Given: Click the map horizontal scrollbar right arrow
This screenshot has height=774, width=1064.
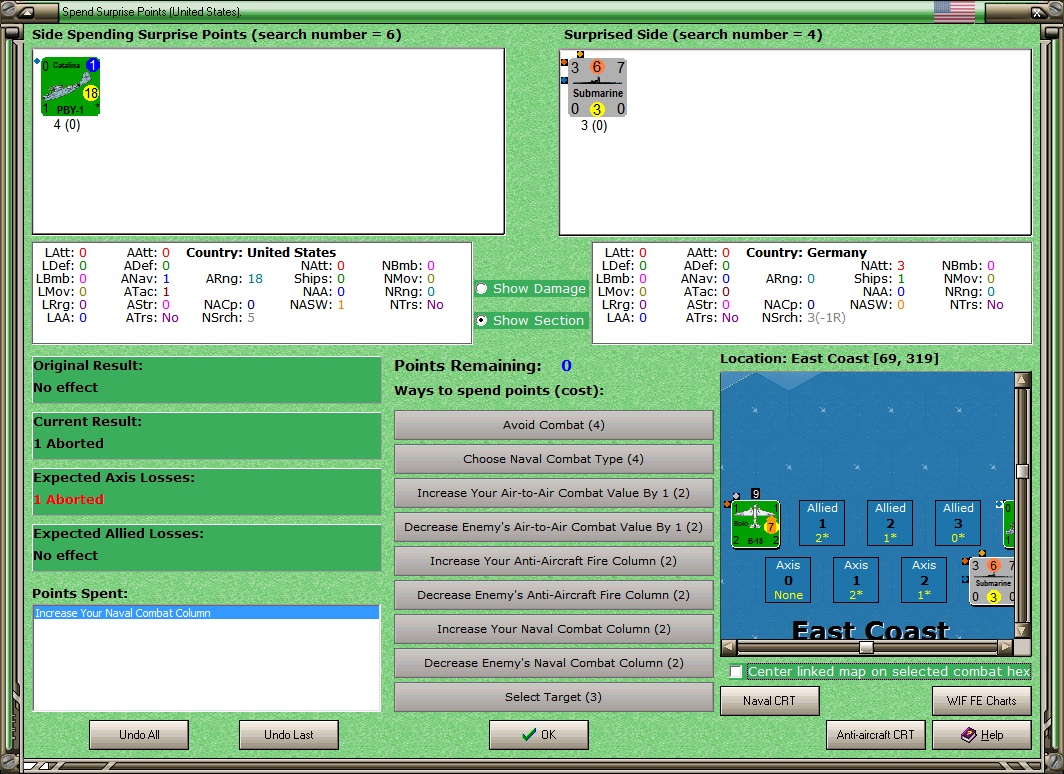Looking at the screenshot, I should 1006,646.
